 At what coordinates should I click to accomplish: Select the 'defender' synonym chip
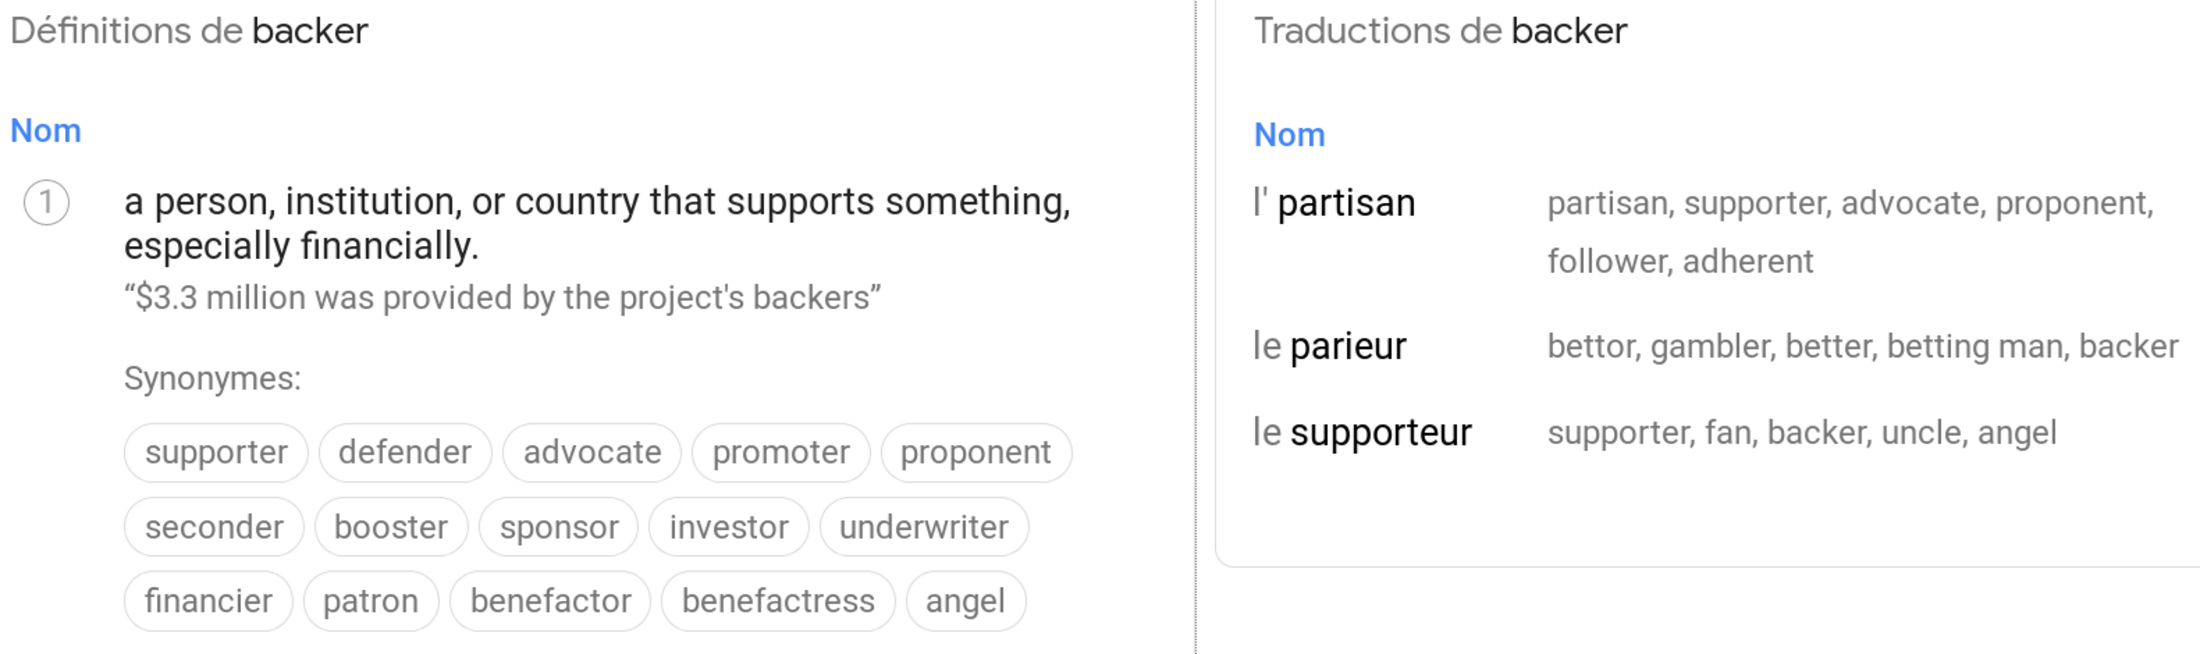(405, 453)
